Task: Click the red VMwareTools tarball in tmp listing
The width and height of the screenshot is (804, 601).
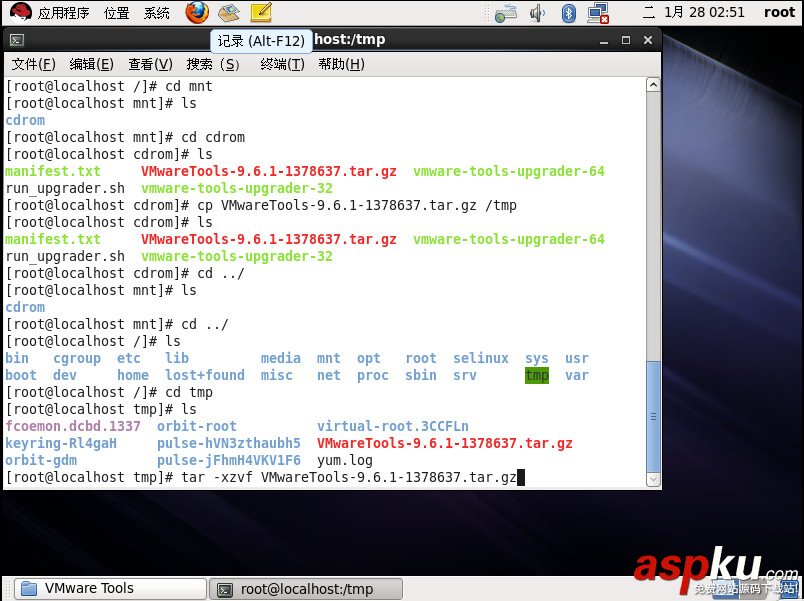Action: tap(445, 444)
